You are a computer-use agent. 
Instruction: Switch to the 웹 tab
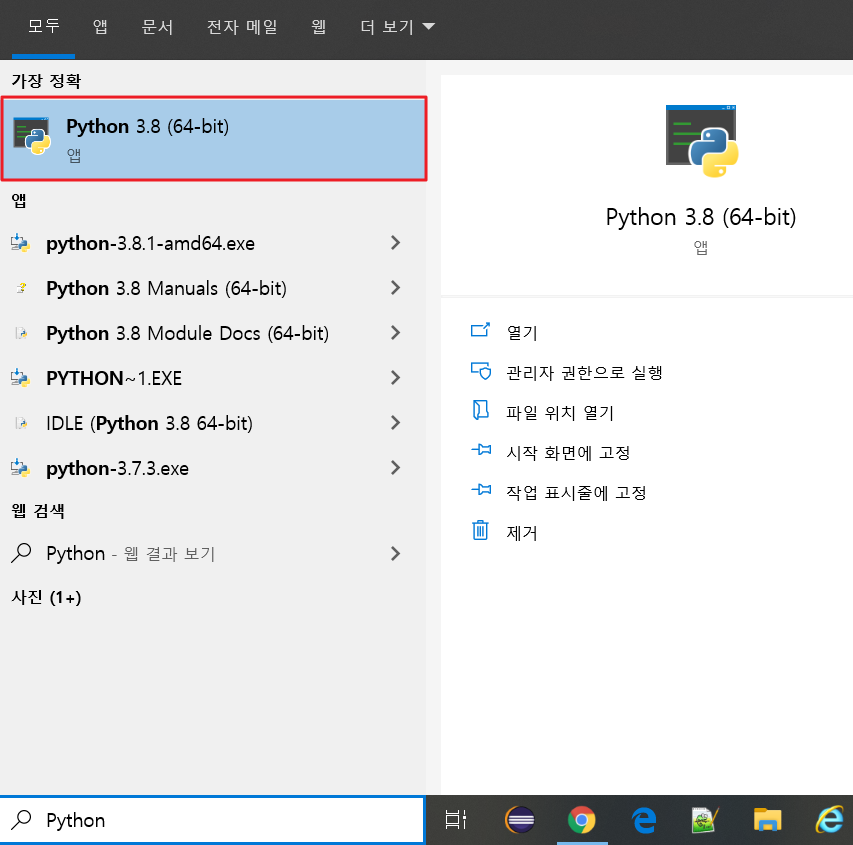click(318, 27)
